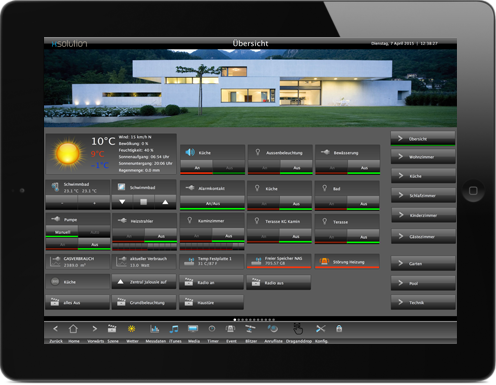496x385 pixels.
Task: Open the Wetter sun icon
Action: pos(132,329)
